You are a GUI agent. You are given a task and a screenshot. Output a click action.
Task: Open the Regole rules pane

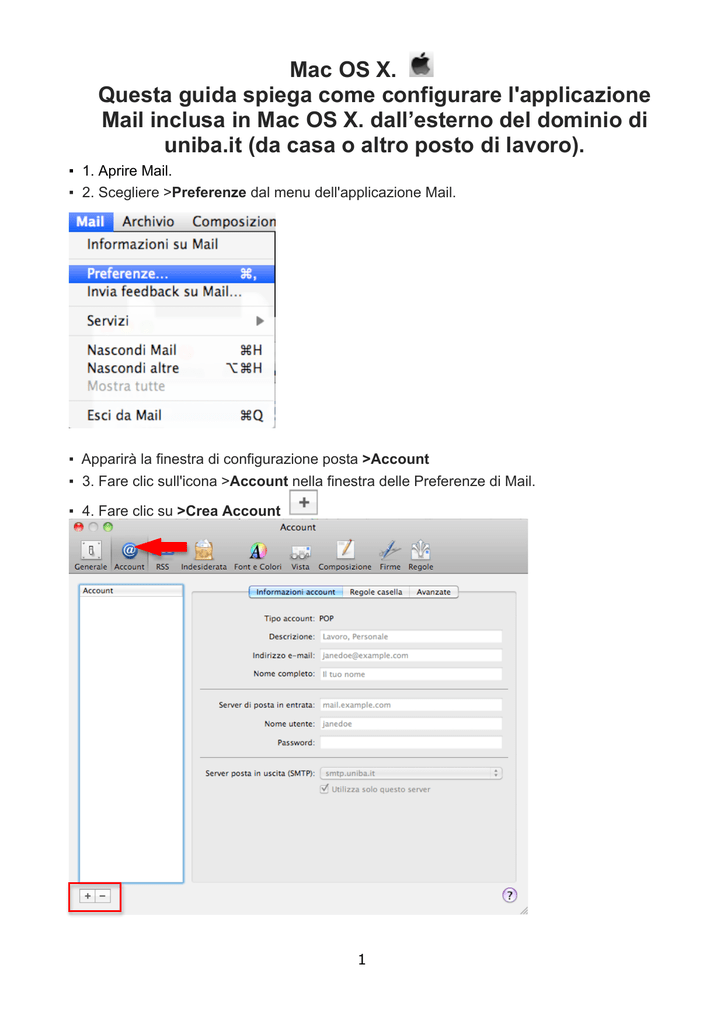tap(421, 556)
